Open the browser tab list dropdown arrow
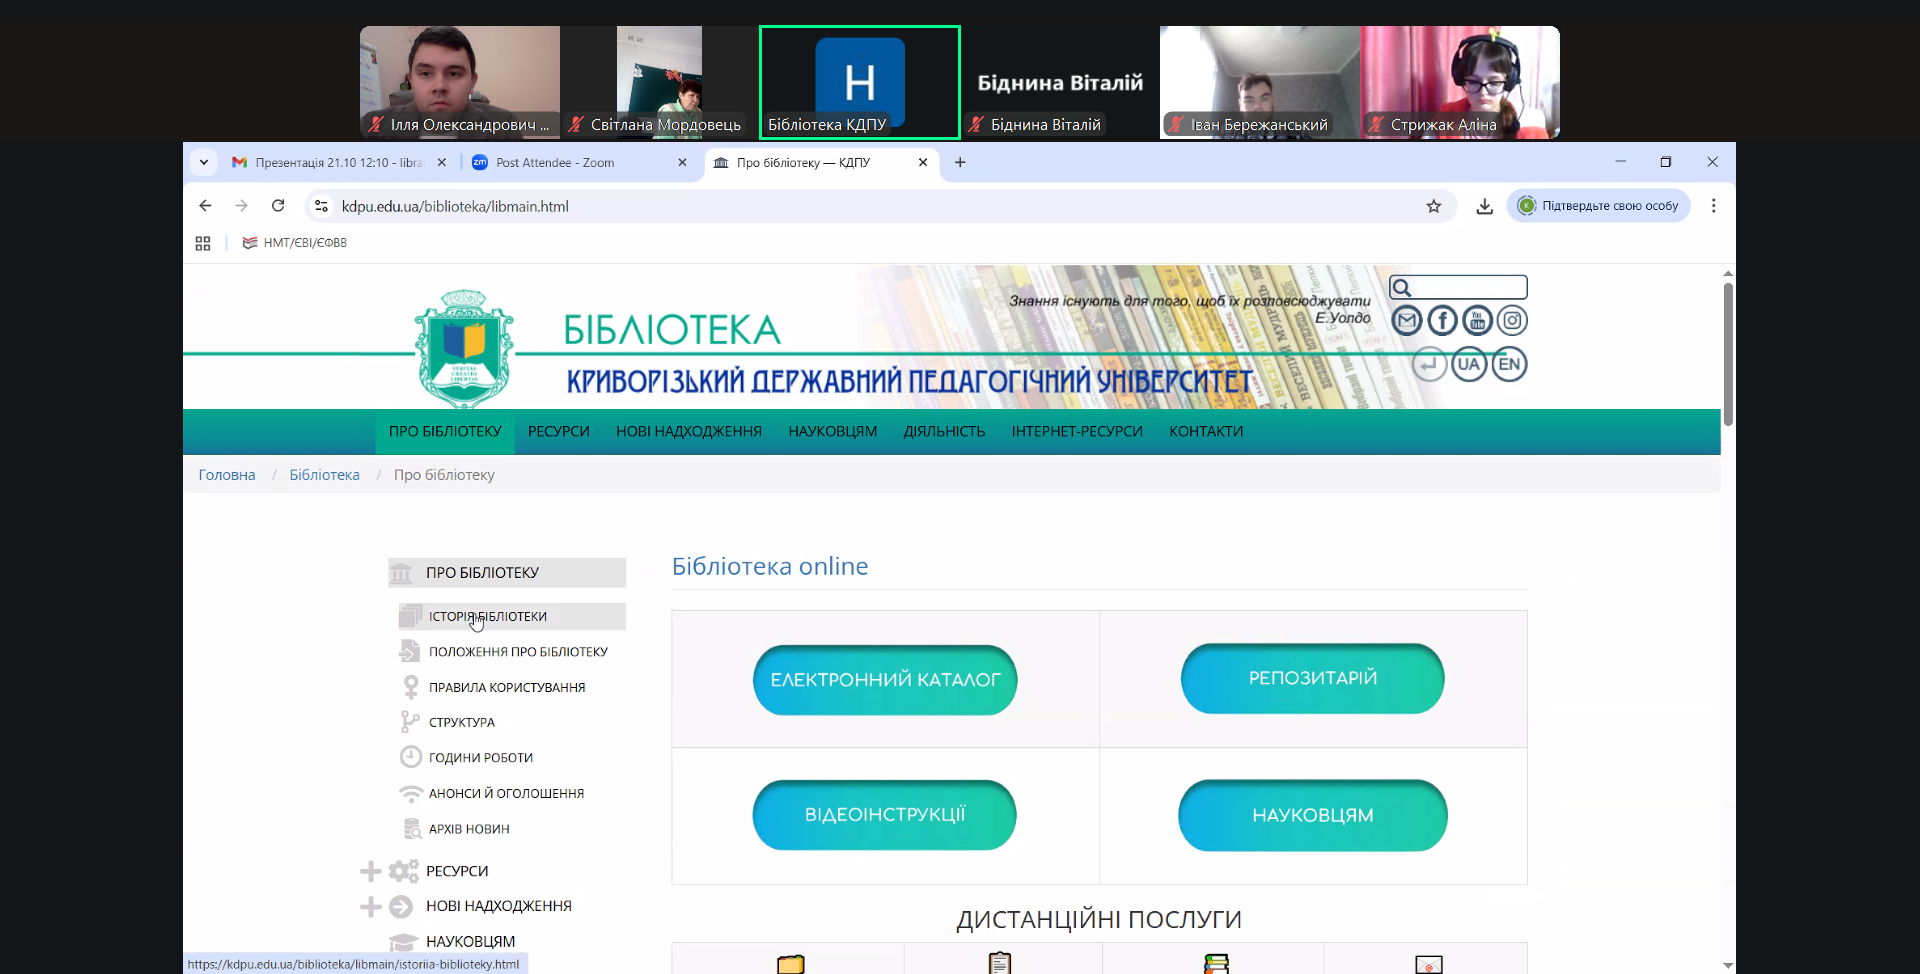This screenshot has height=974, width=1920. click(204, 161)
